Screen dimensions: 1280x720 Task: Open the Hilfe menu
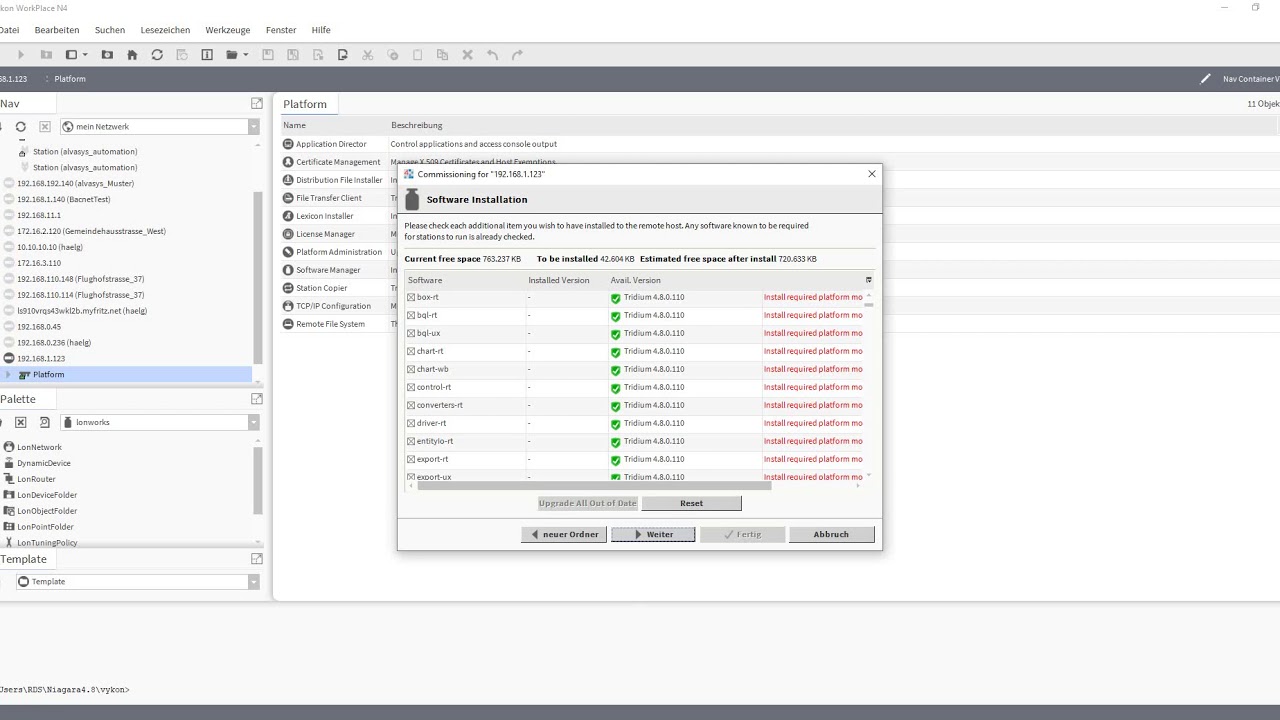(321, 30)
